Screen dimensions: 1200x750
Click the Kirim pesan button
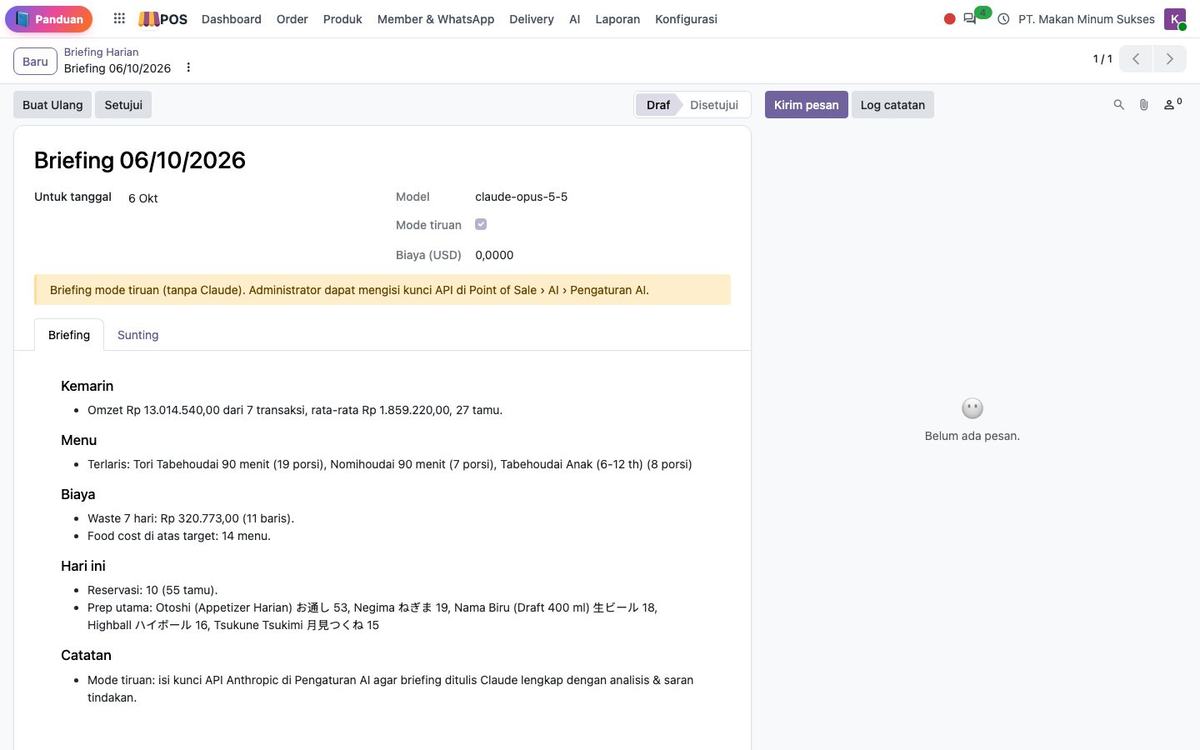click(806, 105)
